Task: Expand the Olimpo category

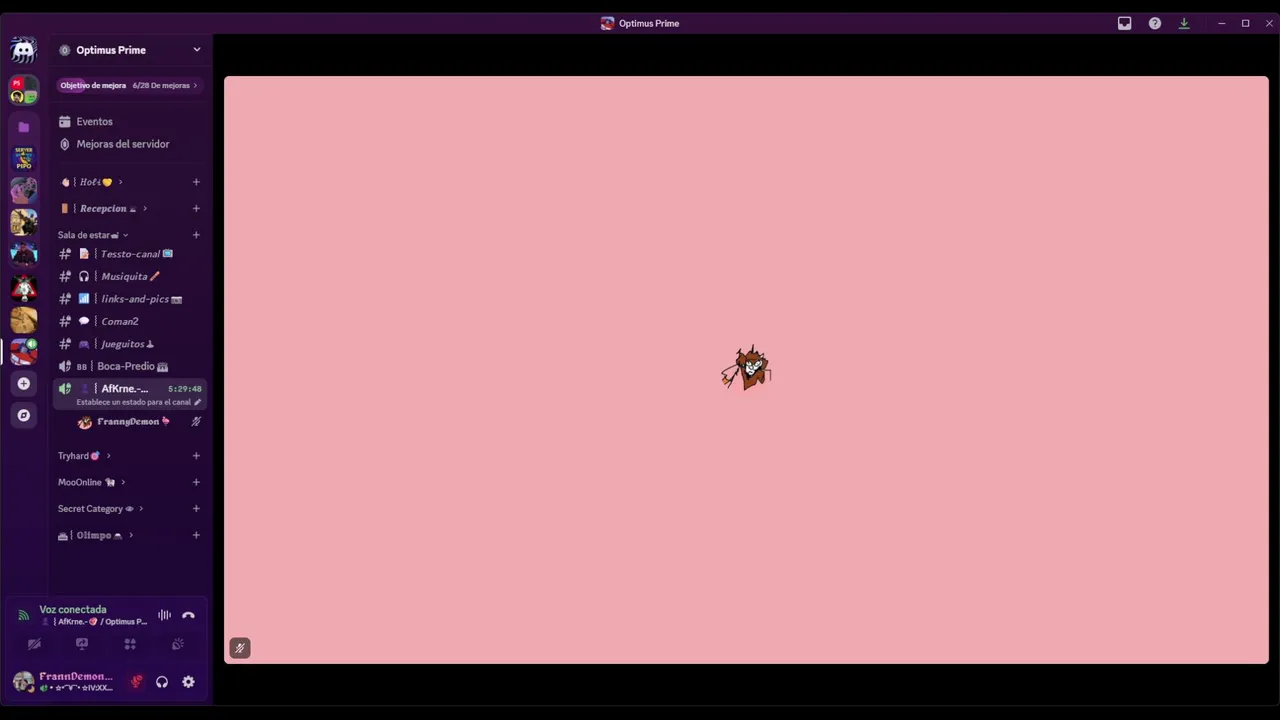Action: pos(96,535)
